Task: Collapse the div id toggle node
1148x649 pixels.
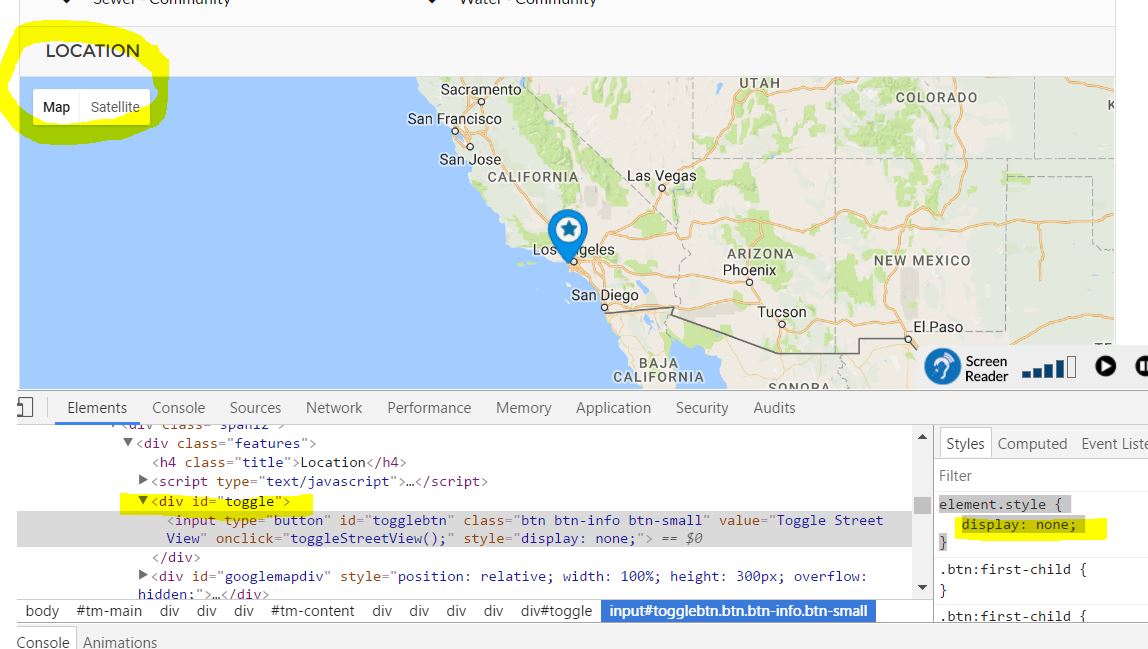Action: (x=144, y=500)
